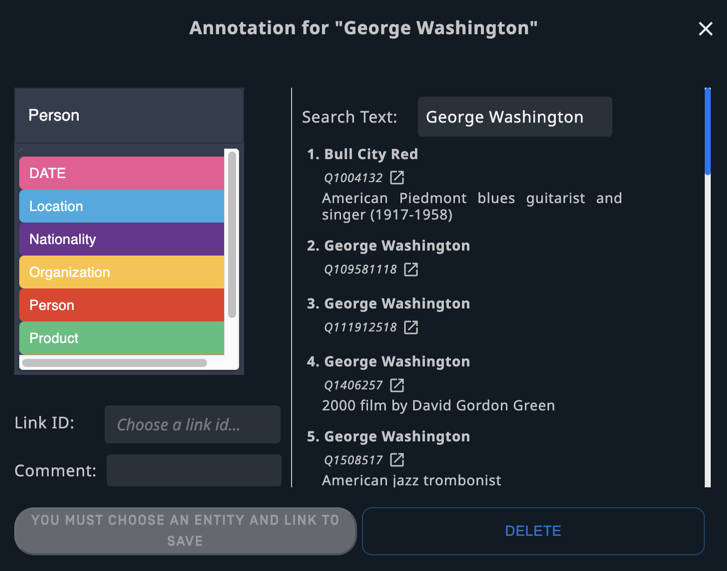
Task: Open the Person entity dropdown header
Action: (129, 115)
